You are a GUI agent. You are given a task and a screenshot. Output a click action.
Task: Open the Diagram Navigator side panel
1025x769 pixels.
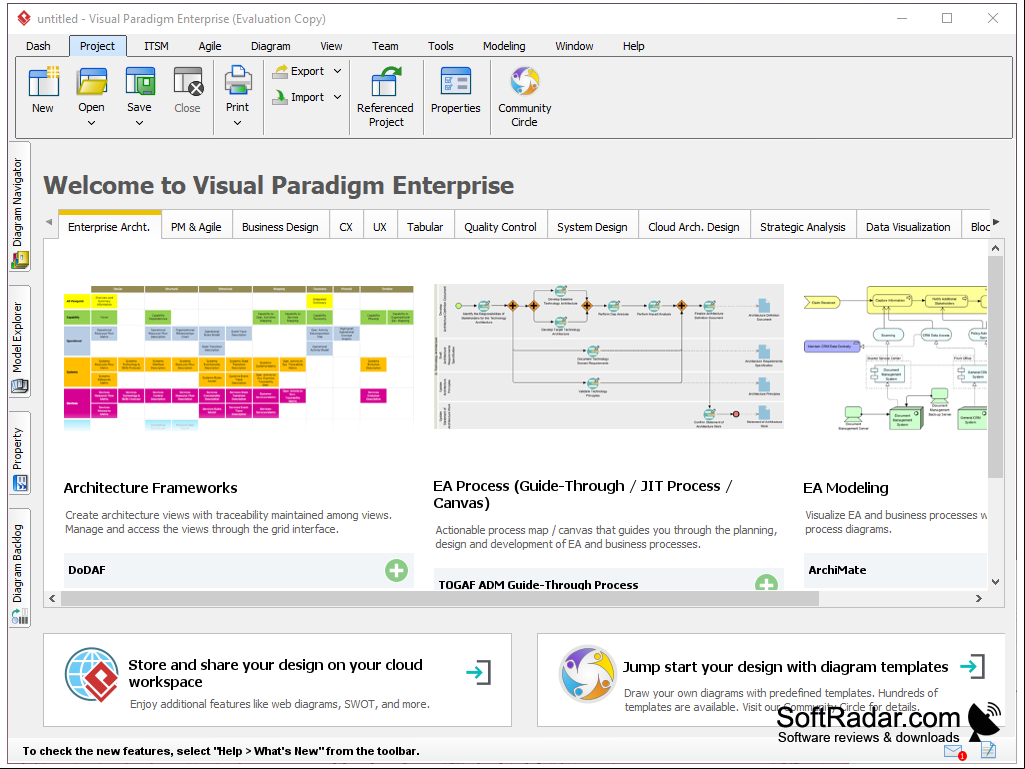(x=20, y=207)
